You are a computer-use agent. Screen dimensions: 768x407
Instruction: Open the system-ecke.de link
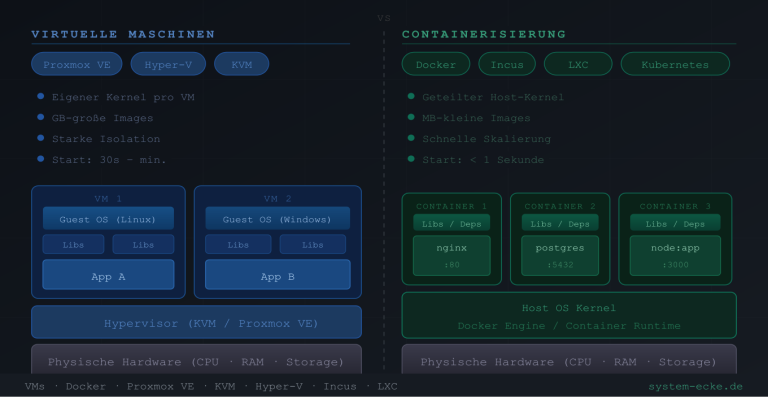click(696, 386)
